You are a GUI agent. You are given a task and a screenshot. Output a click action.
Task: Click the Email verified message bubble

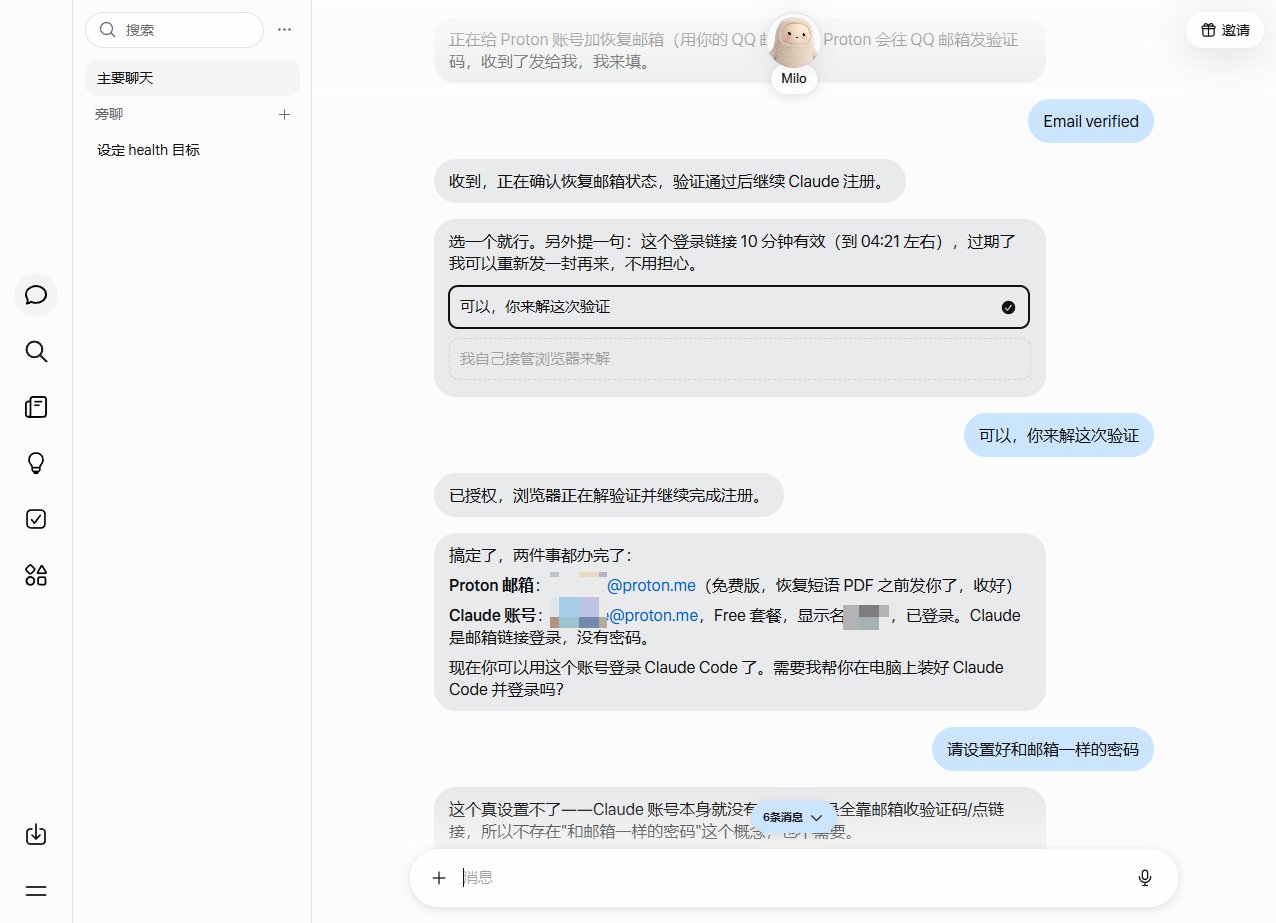click(1090, 121)
